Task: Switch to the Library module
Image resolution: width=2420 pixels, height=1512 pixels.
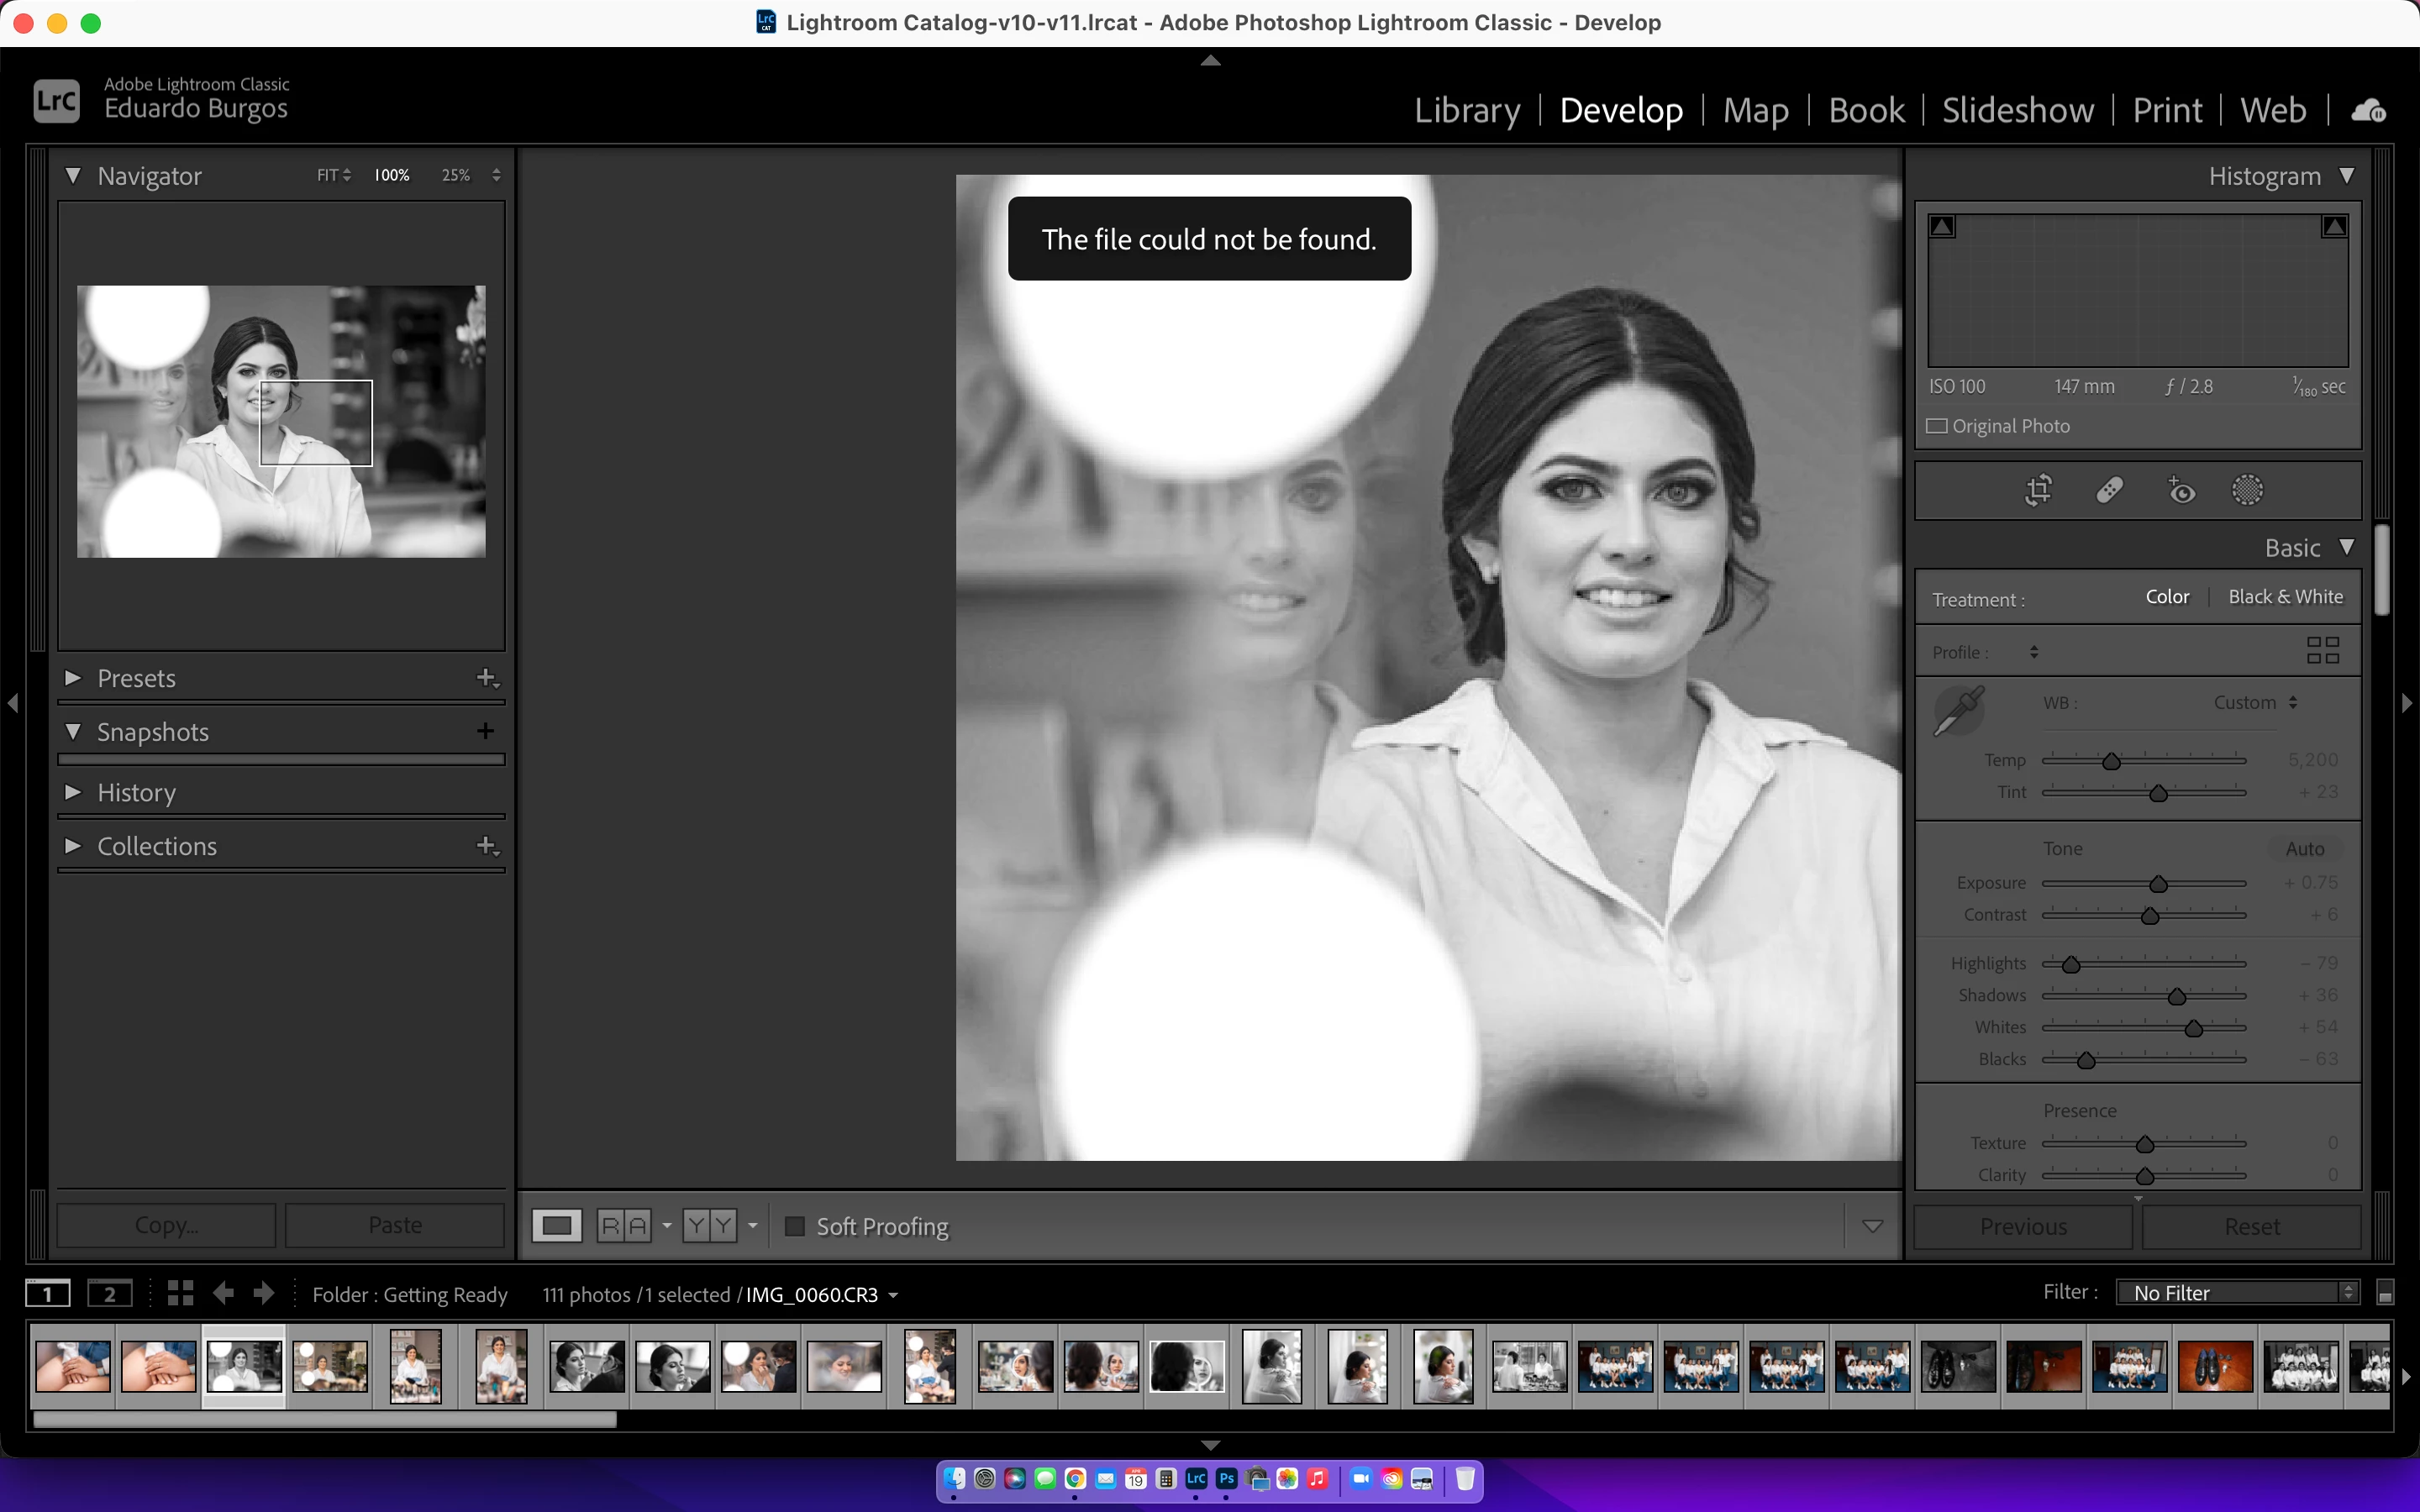Action: point(1466,110)
